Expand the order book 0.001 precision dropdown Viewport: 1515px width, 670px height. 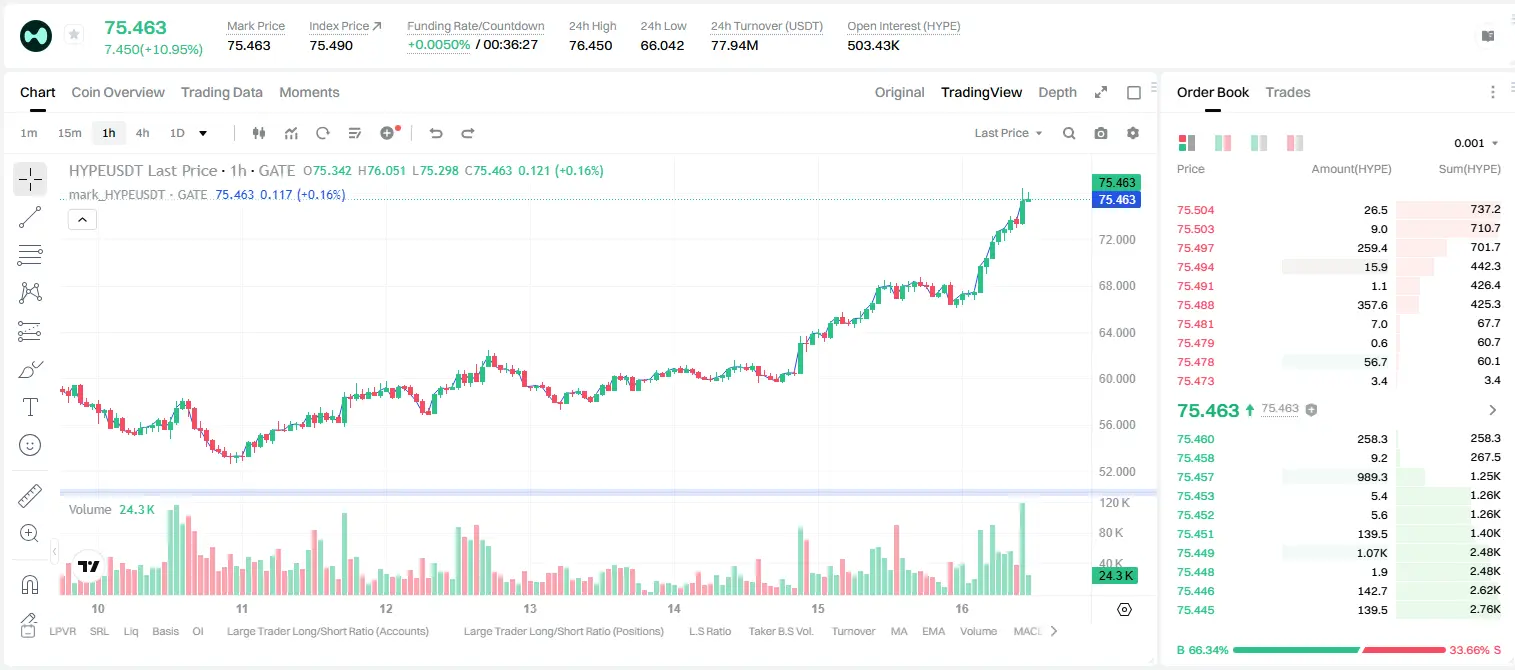1476,143
